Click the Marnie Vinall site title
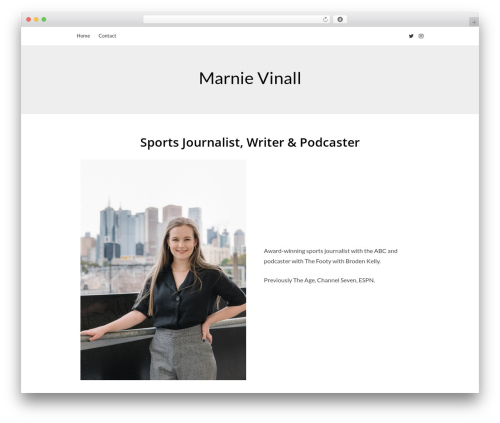Screen dimensions: 500x423 (x=250, y=79)
